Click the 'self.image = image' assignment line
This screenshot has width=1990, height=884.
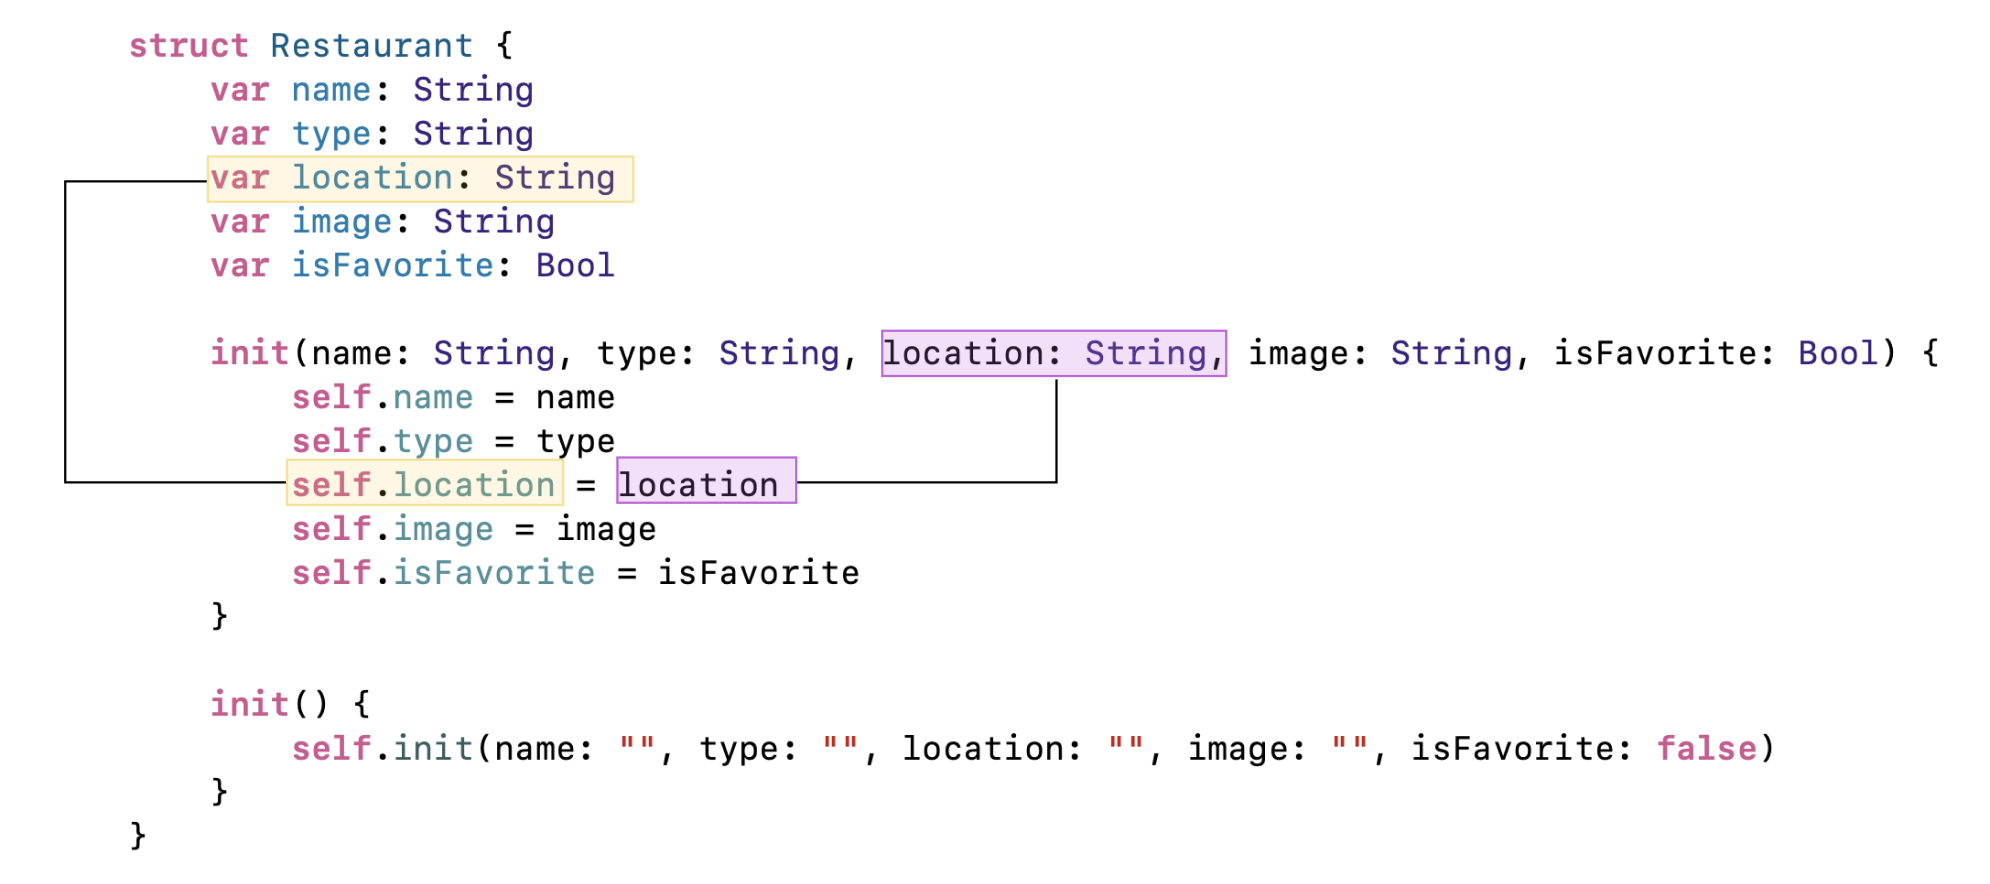click(x=473, y=529)
